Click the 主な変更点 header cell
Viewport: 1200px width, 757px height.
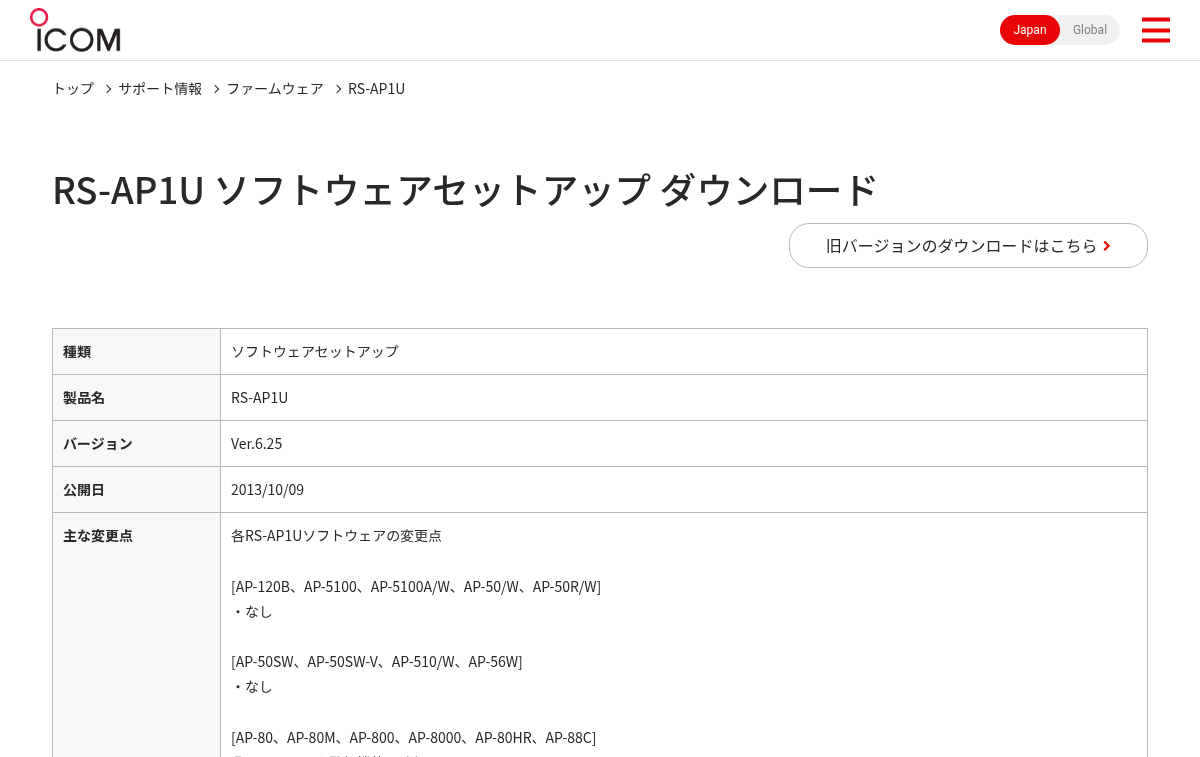tap(136, 635)
